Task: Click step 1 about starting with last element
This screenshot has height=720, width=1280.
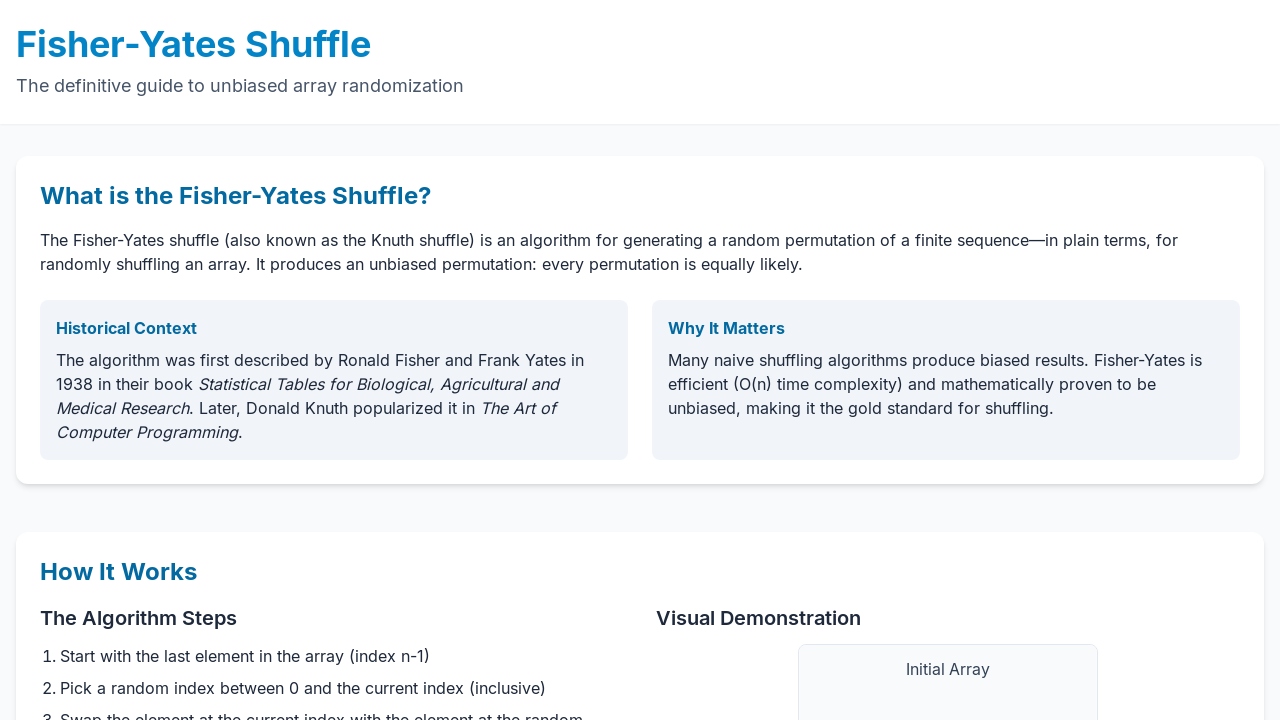Action: [x=244, y=656]
